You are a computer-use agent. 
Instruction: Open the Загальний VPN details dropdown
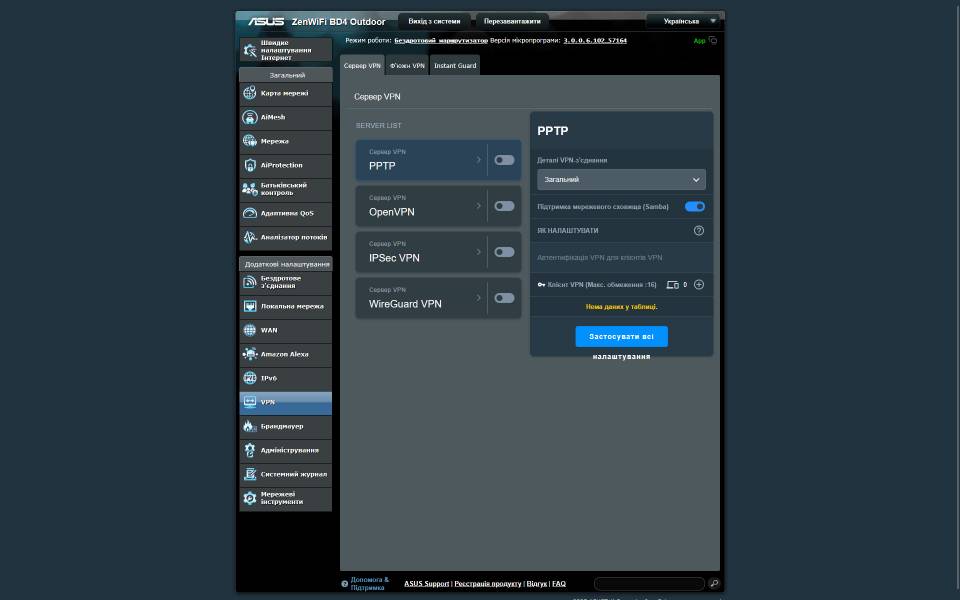coord(621,180)
